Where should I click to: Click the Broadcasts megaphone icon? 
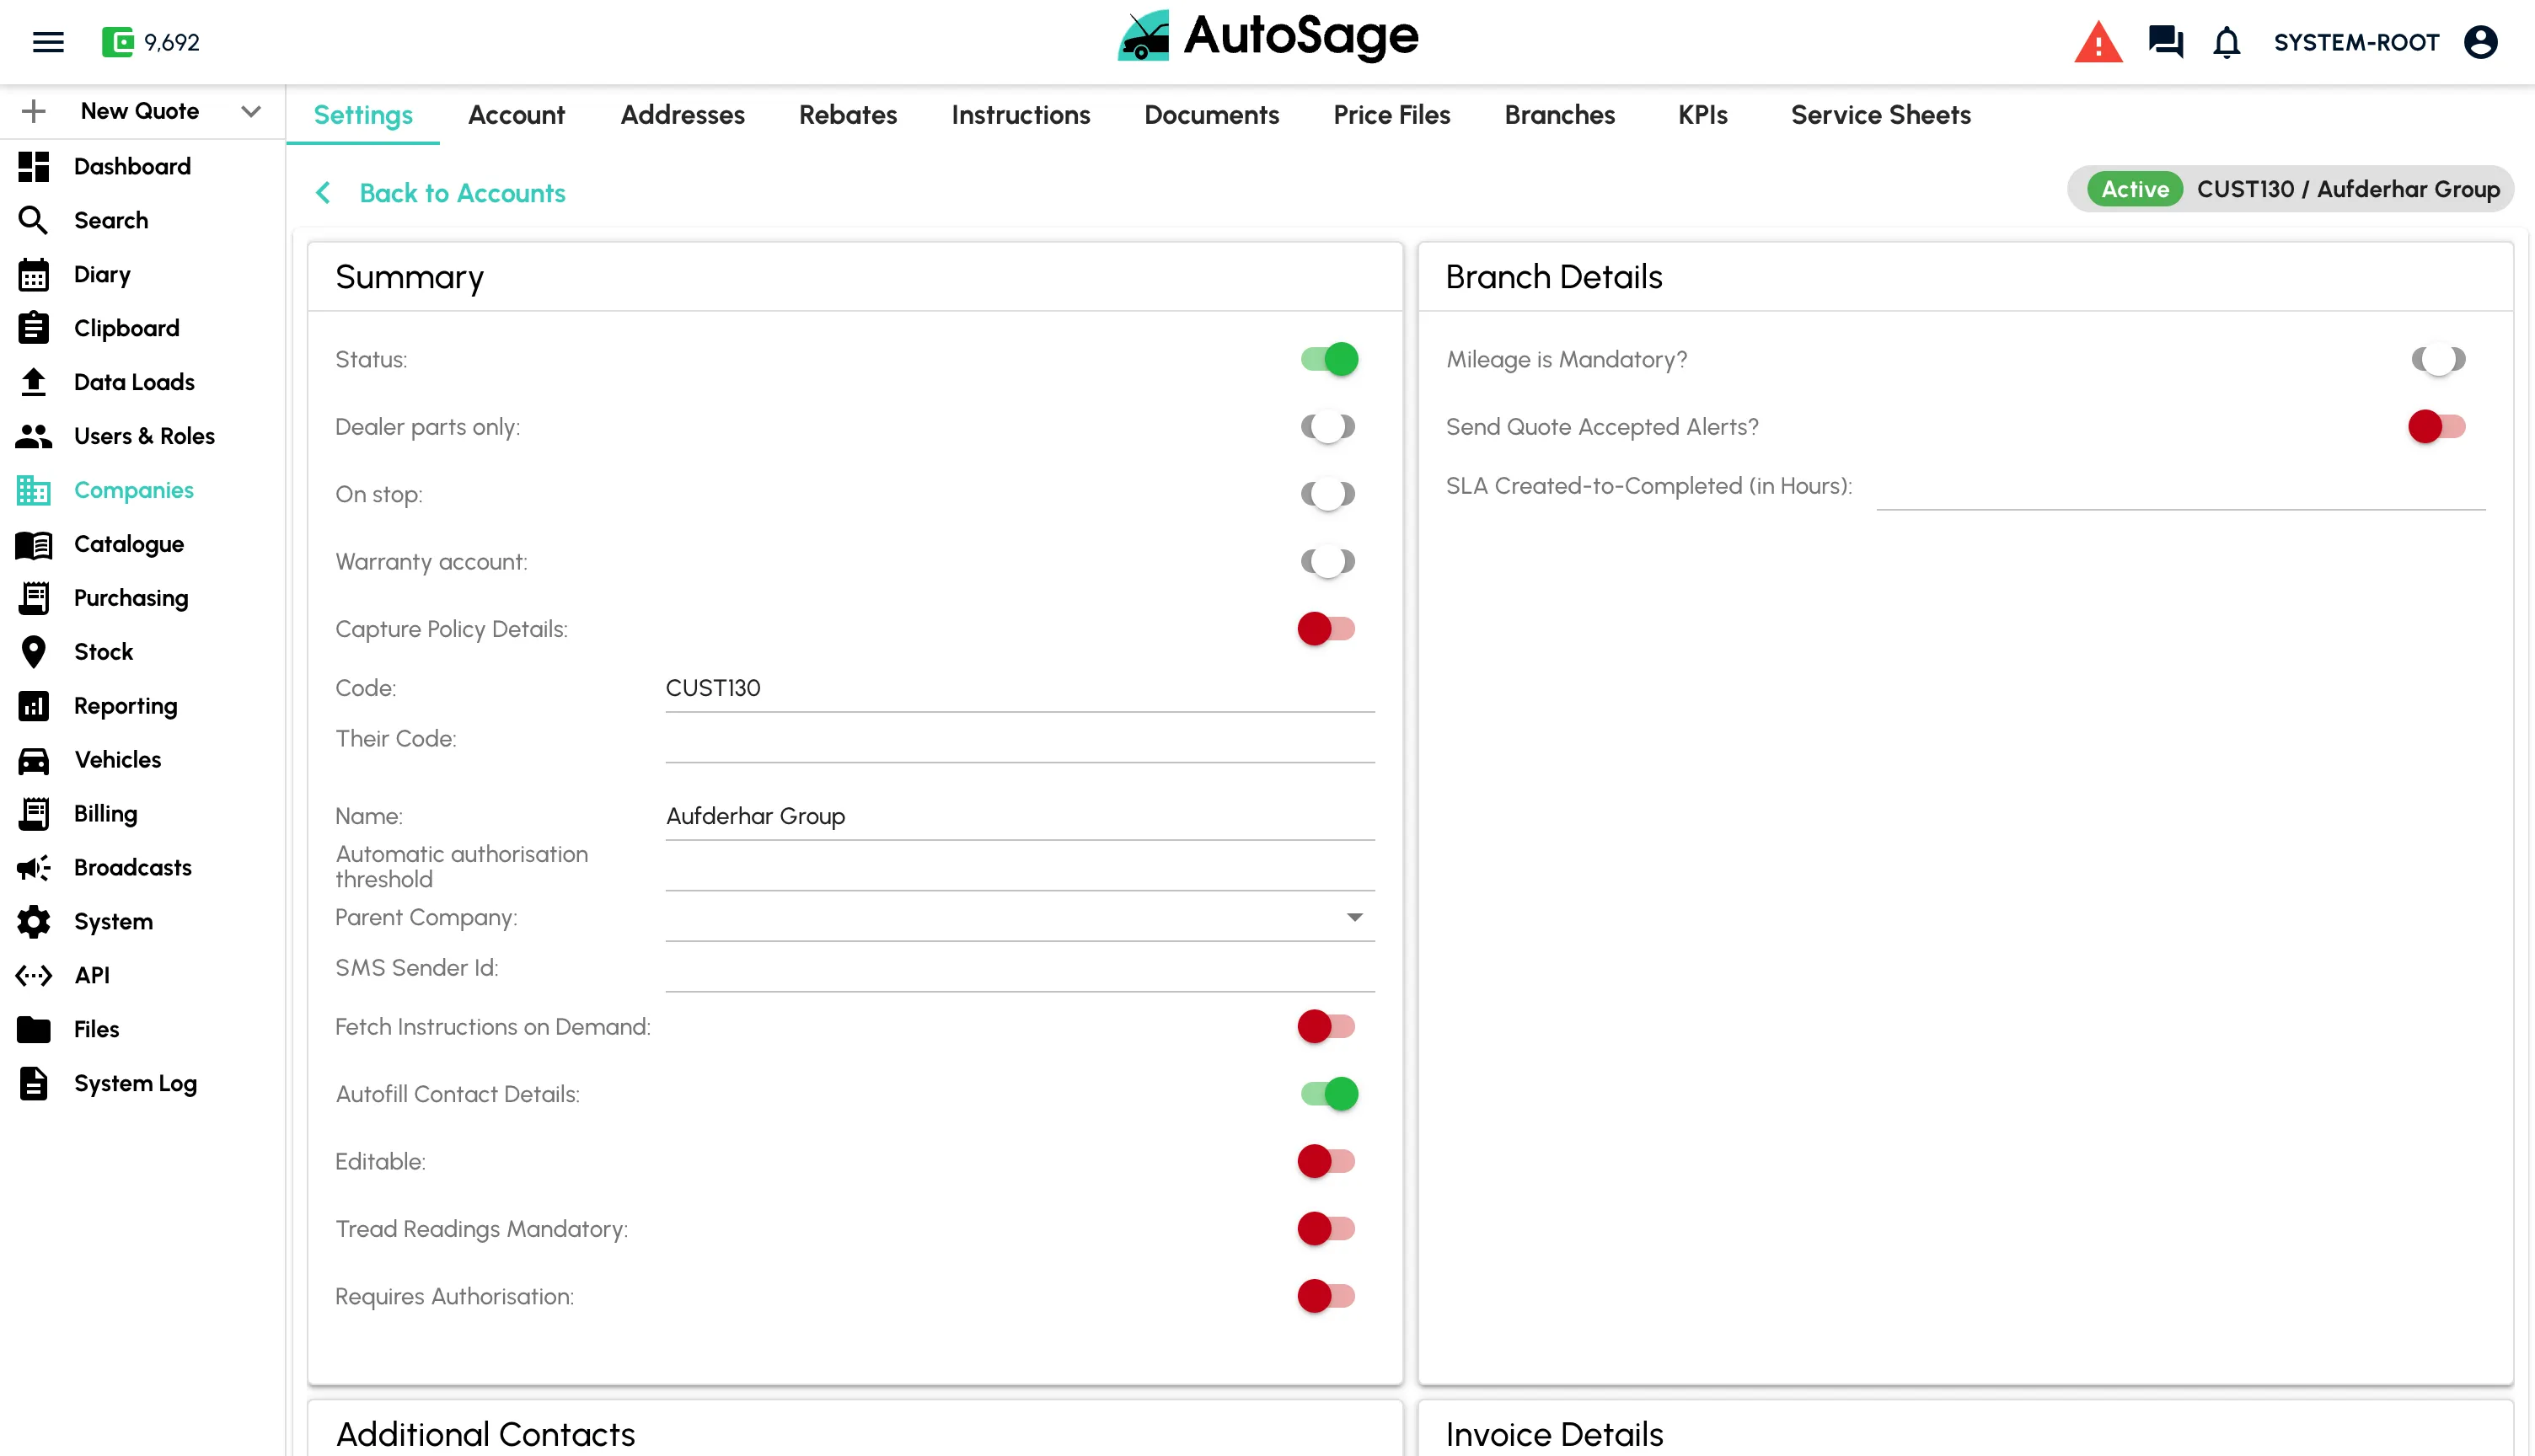(x=33, y=868)
